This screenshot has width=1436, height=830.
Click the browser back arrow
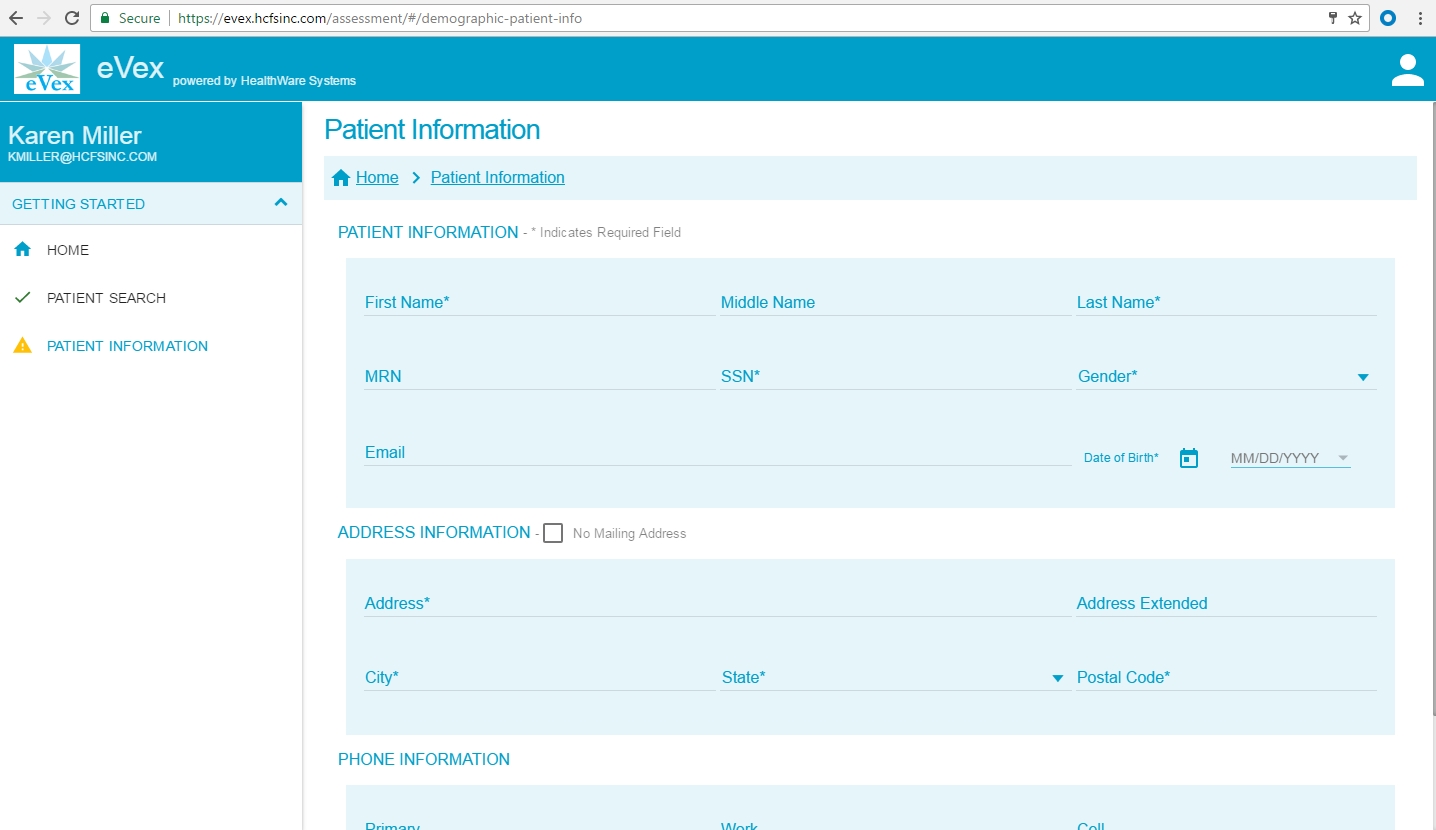(x=16, y=18)
